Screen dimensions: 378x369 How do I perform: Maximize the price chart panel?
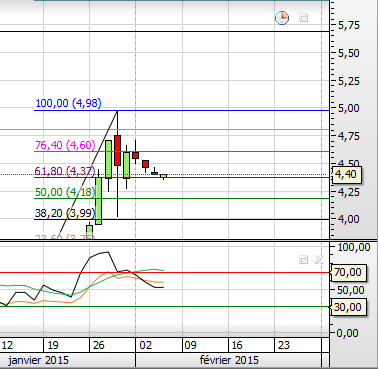click(303, 18)
